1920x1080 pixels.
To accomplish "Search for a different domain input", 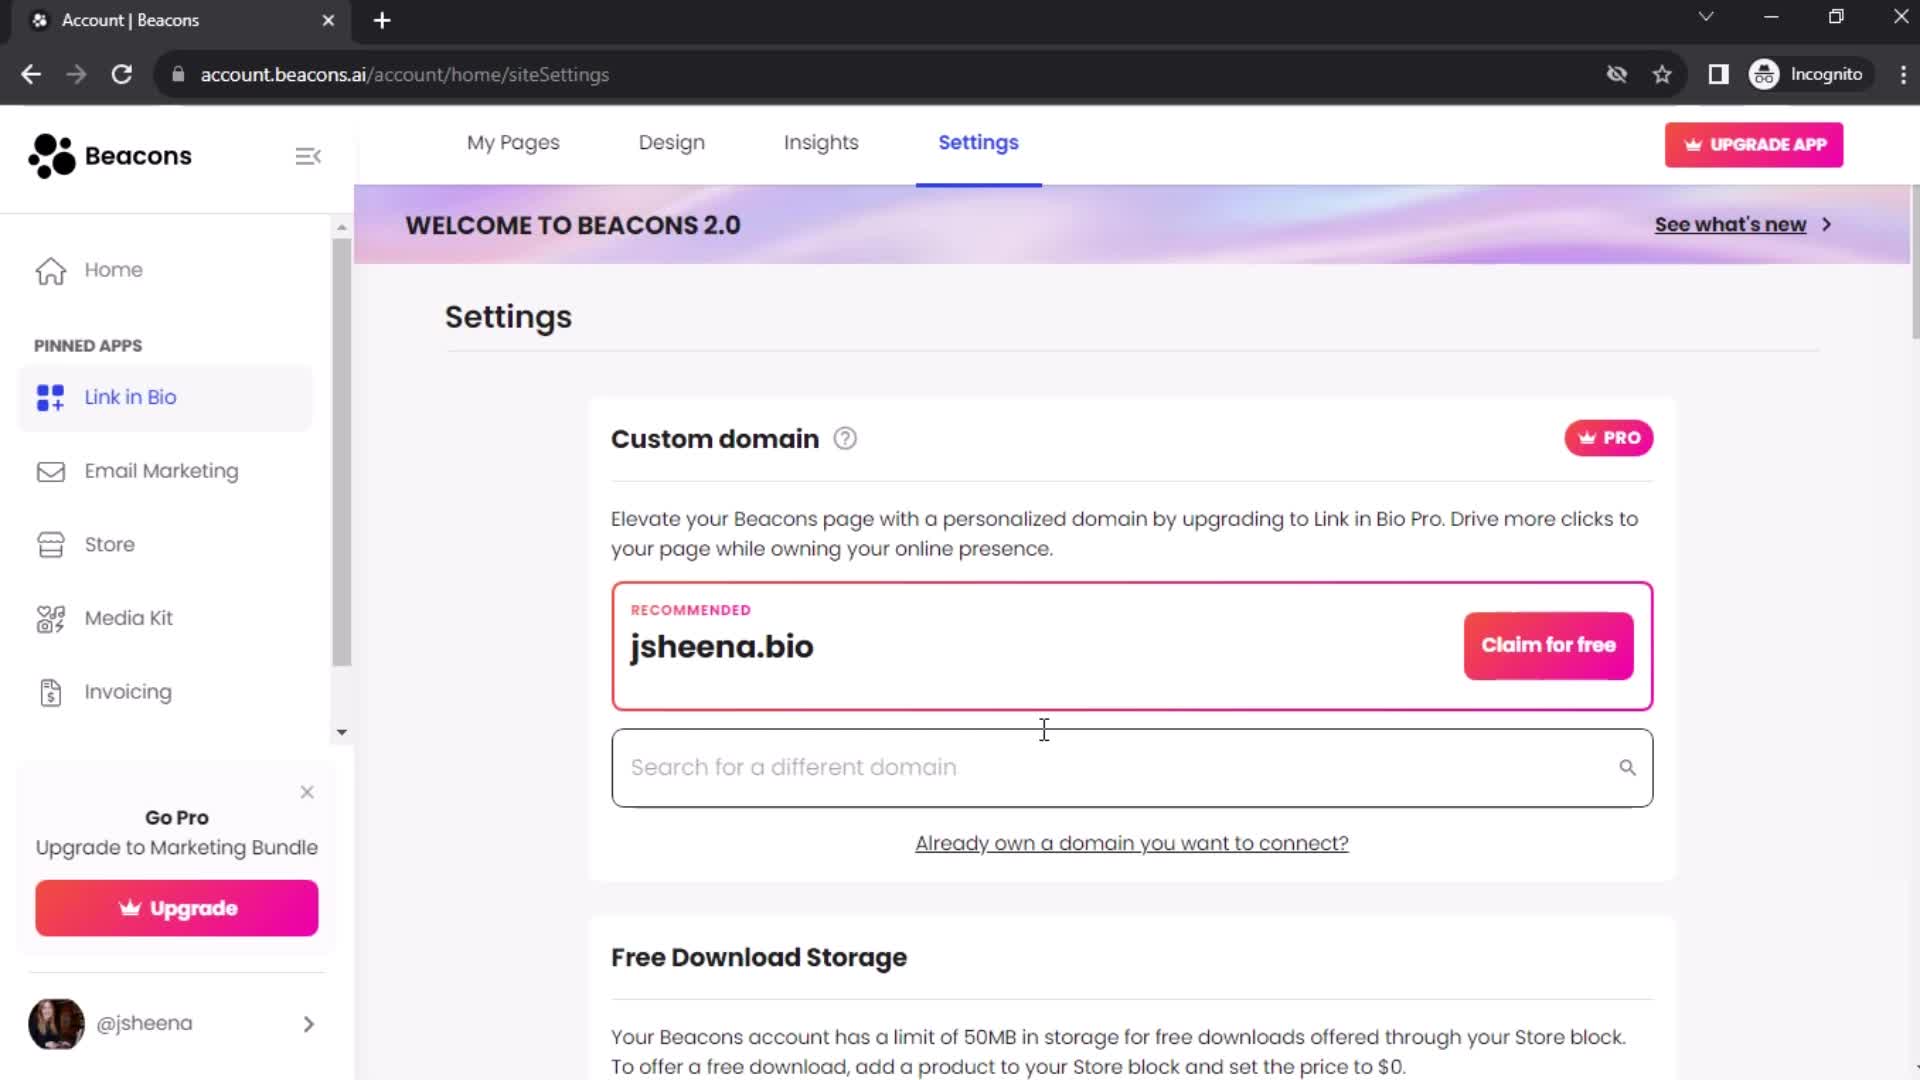I will (x=1131, y=766).
